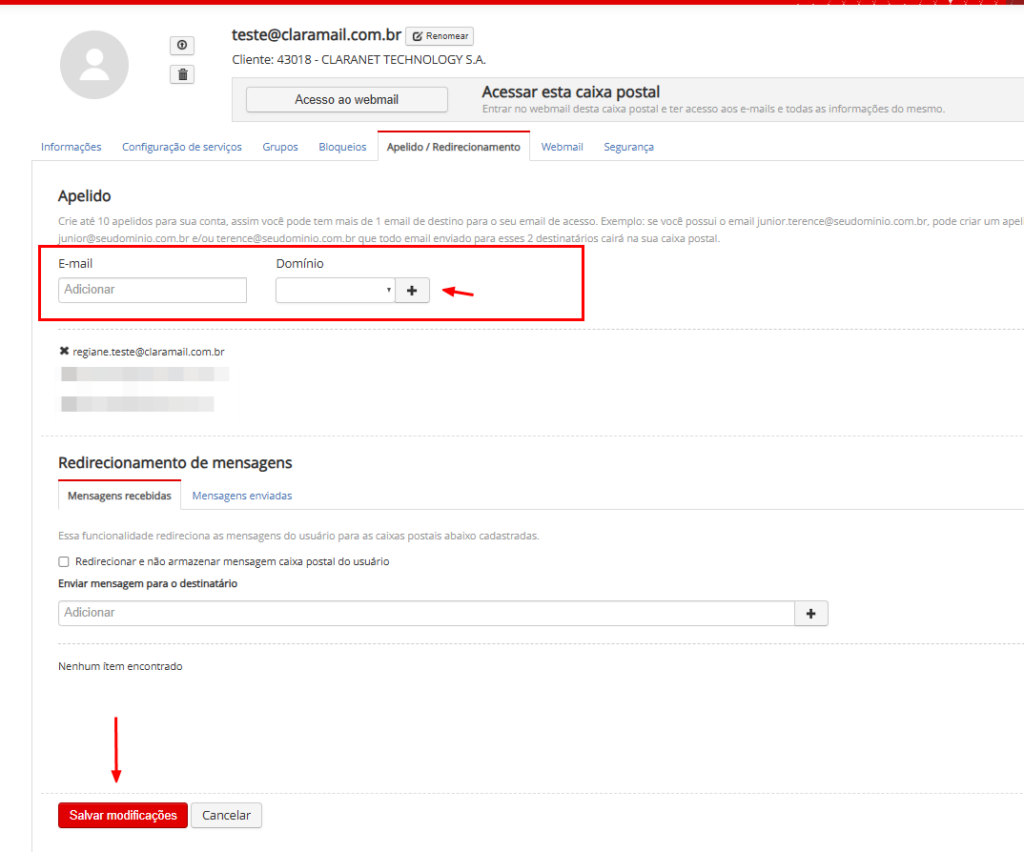Click the upload photo icon button

[x=182, y=46]
